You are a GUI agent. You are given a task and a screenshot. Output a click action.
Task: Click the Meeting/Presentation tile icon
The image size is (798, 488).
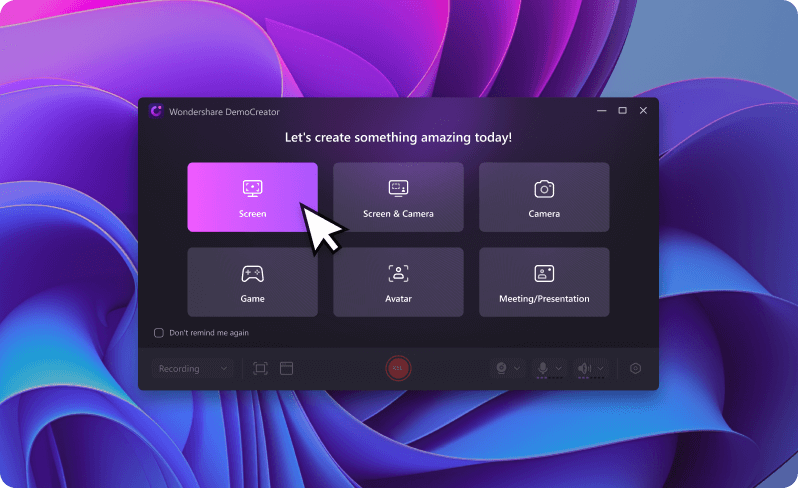(544, 273)
